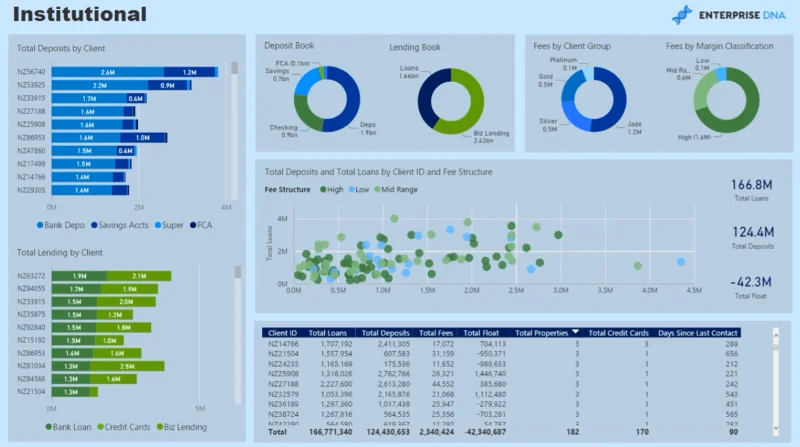
Task: Filter scatter by High fee structure
Action: [331, 189]
